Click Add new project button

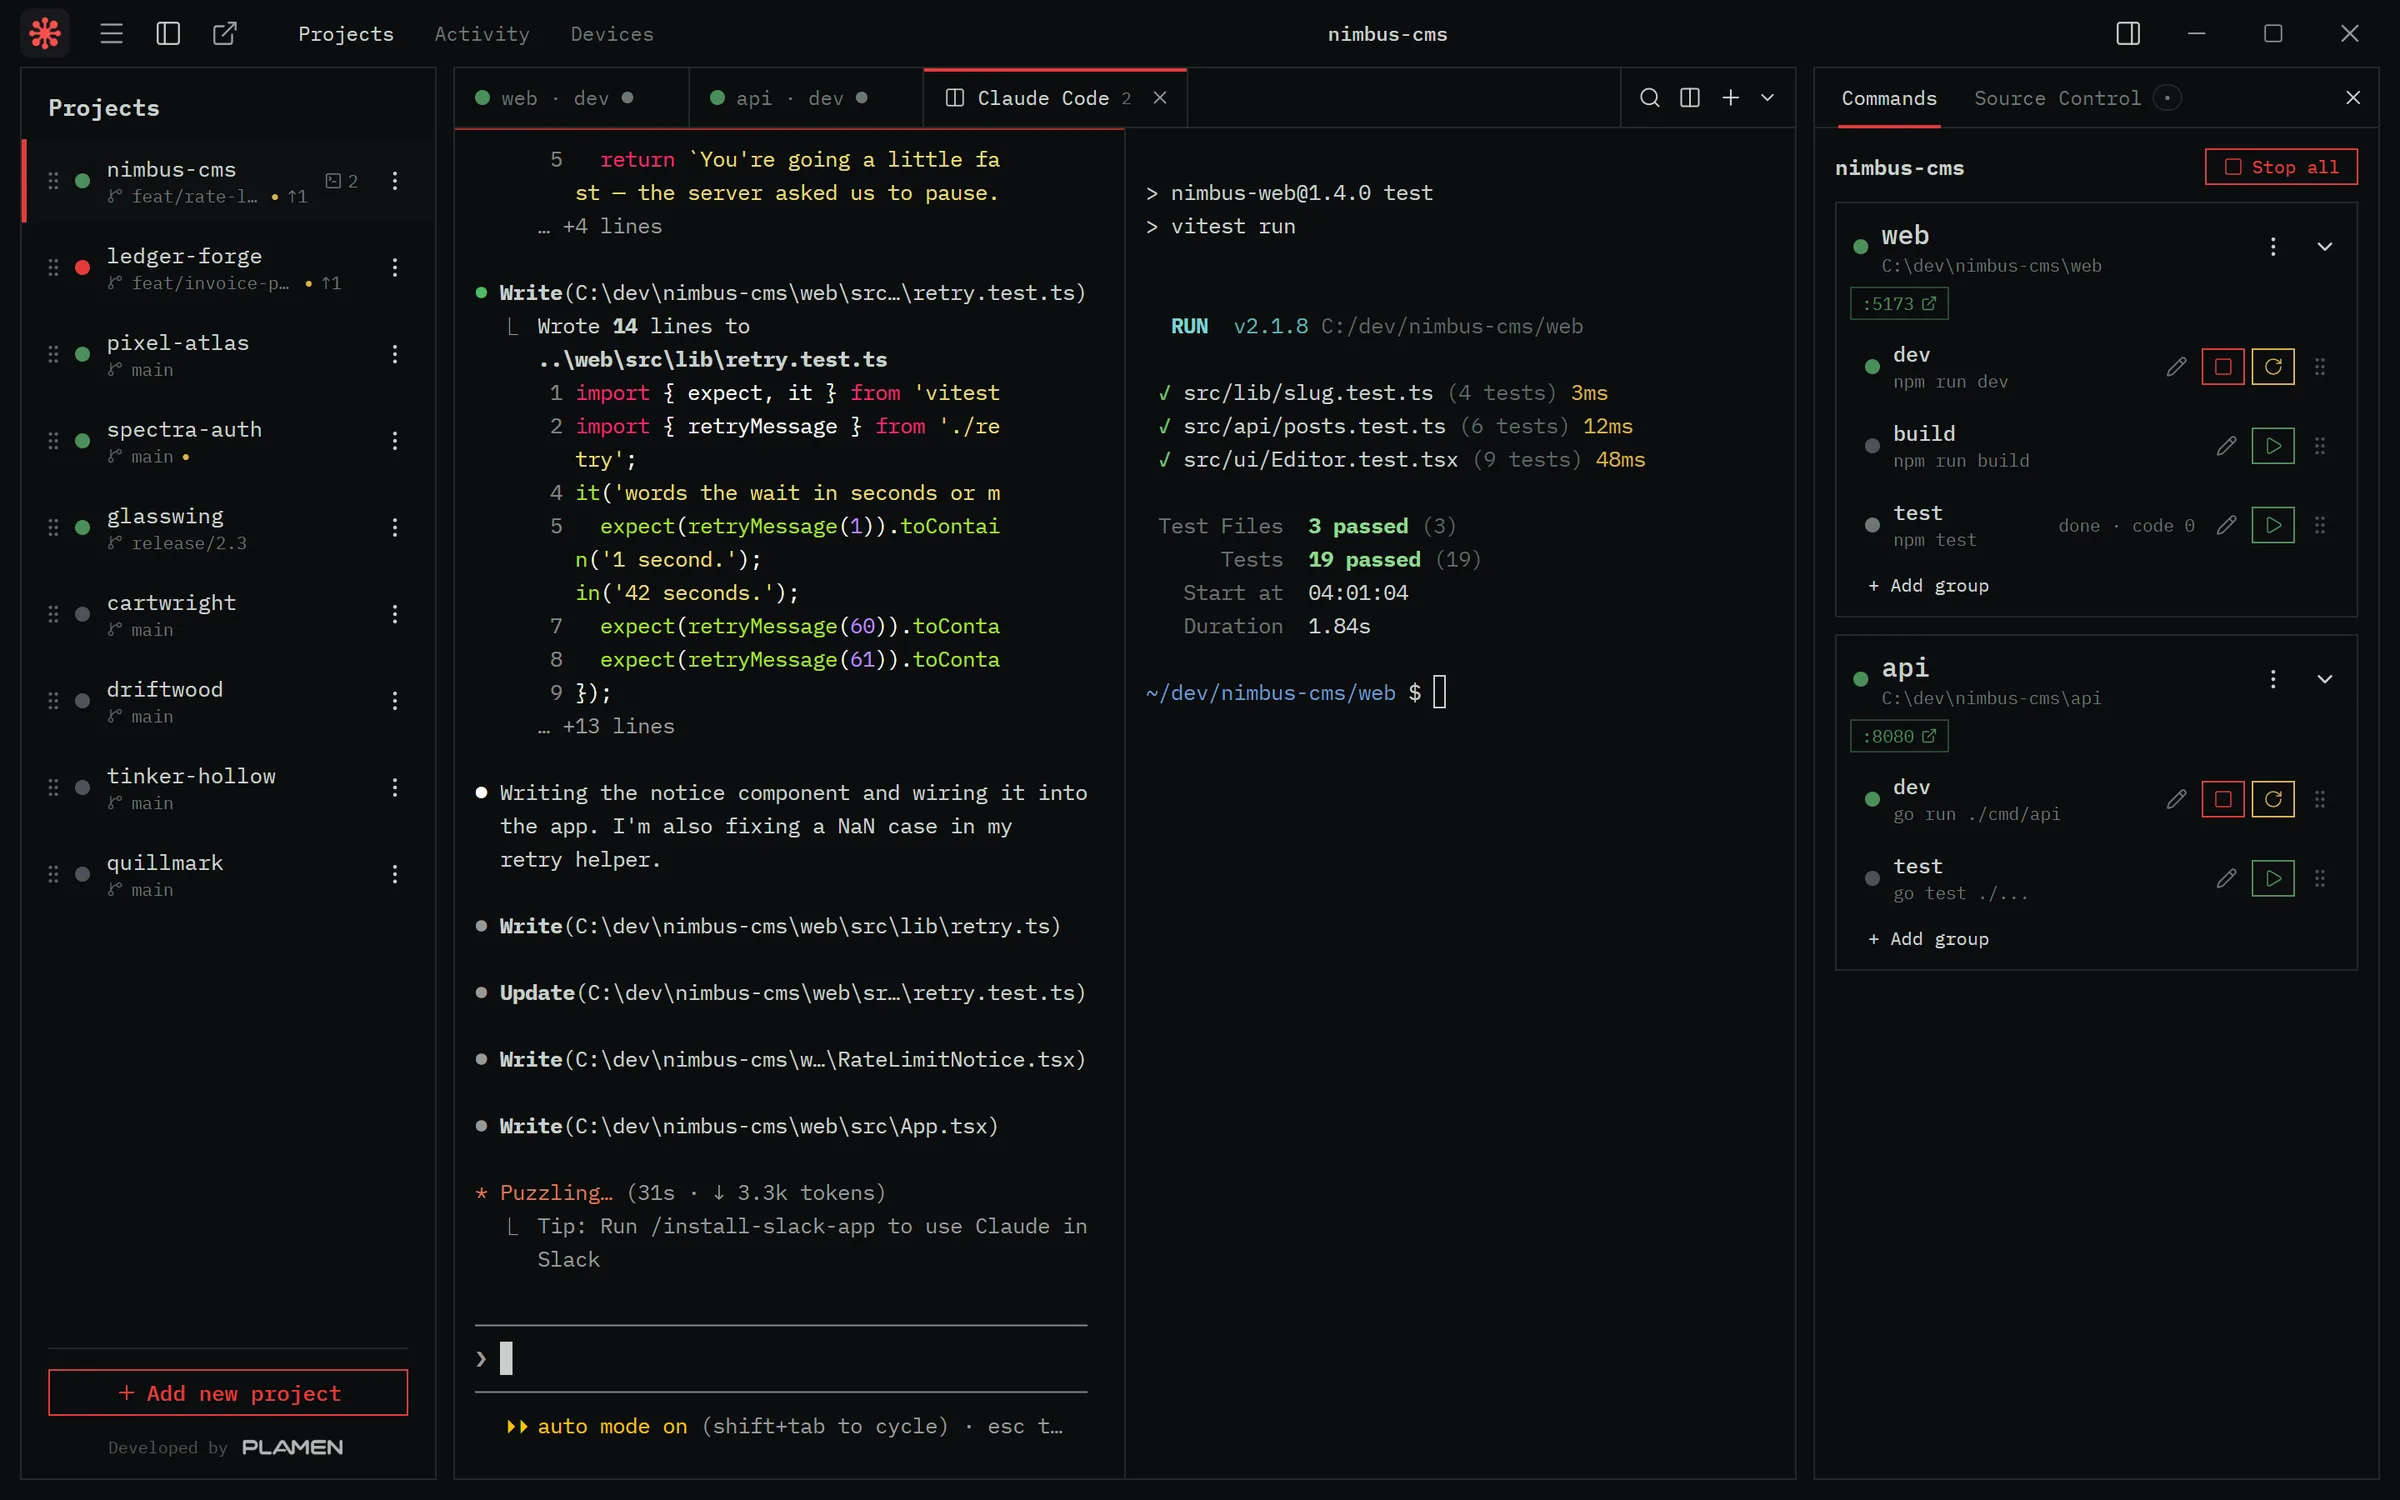228,1393
